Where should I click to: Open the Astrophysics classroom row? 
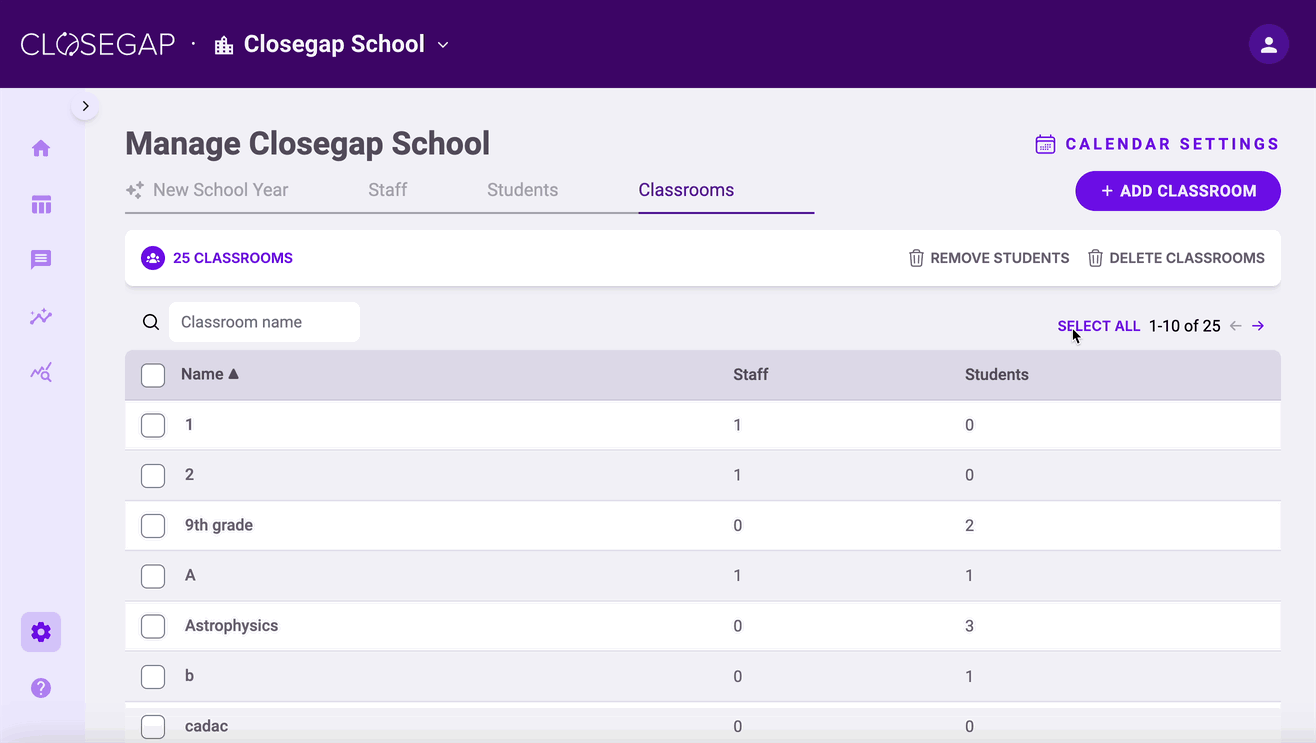pyautogui.click(x=703, y=626)
